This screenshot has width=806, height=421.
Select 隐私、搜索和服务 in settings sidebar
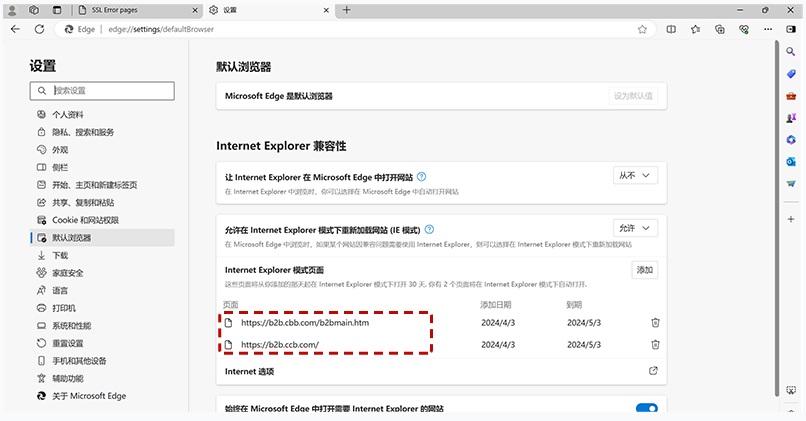tap(83, 132)
